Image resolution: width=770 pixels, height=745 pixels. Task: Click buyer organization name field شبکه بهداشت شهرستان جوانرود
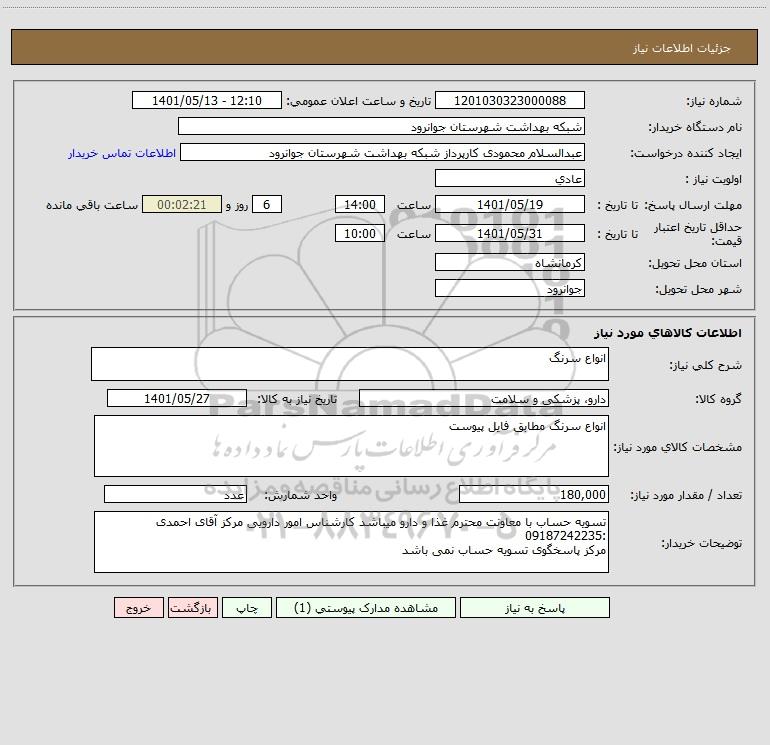tap(381, 126)
